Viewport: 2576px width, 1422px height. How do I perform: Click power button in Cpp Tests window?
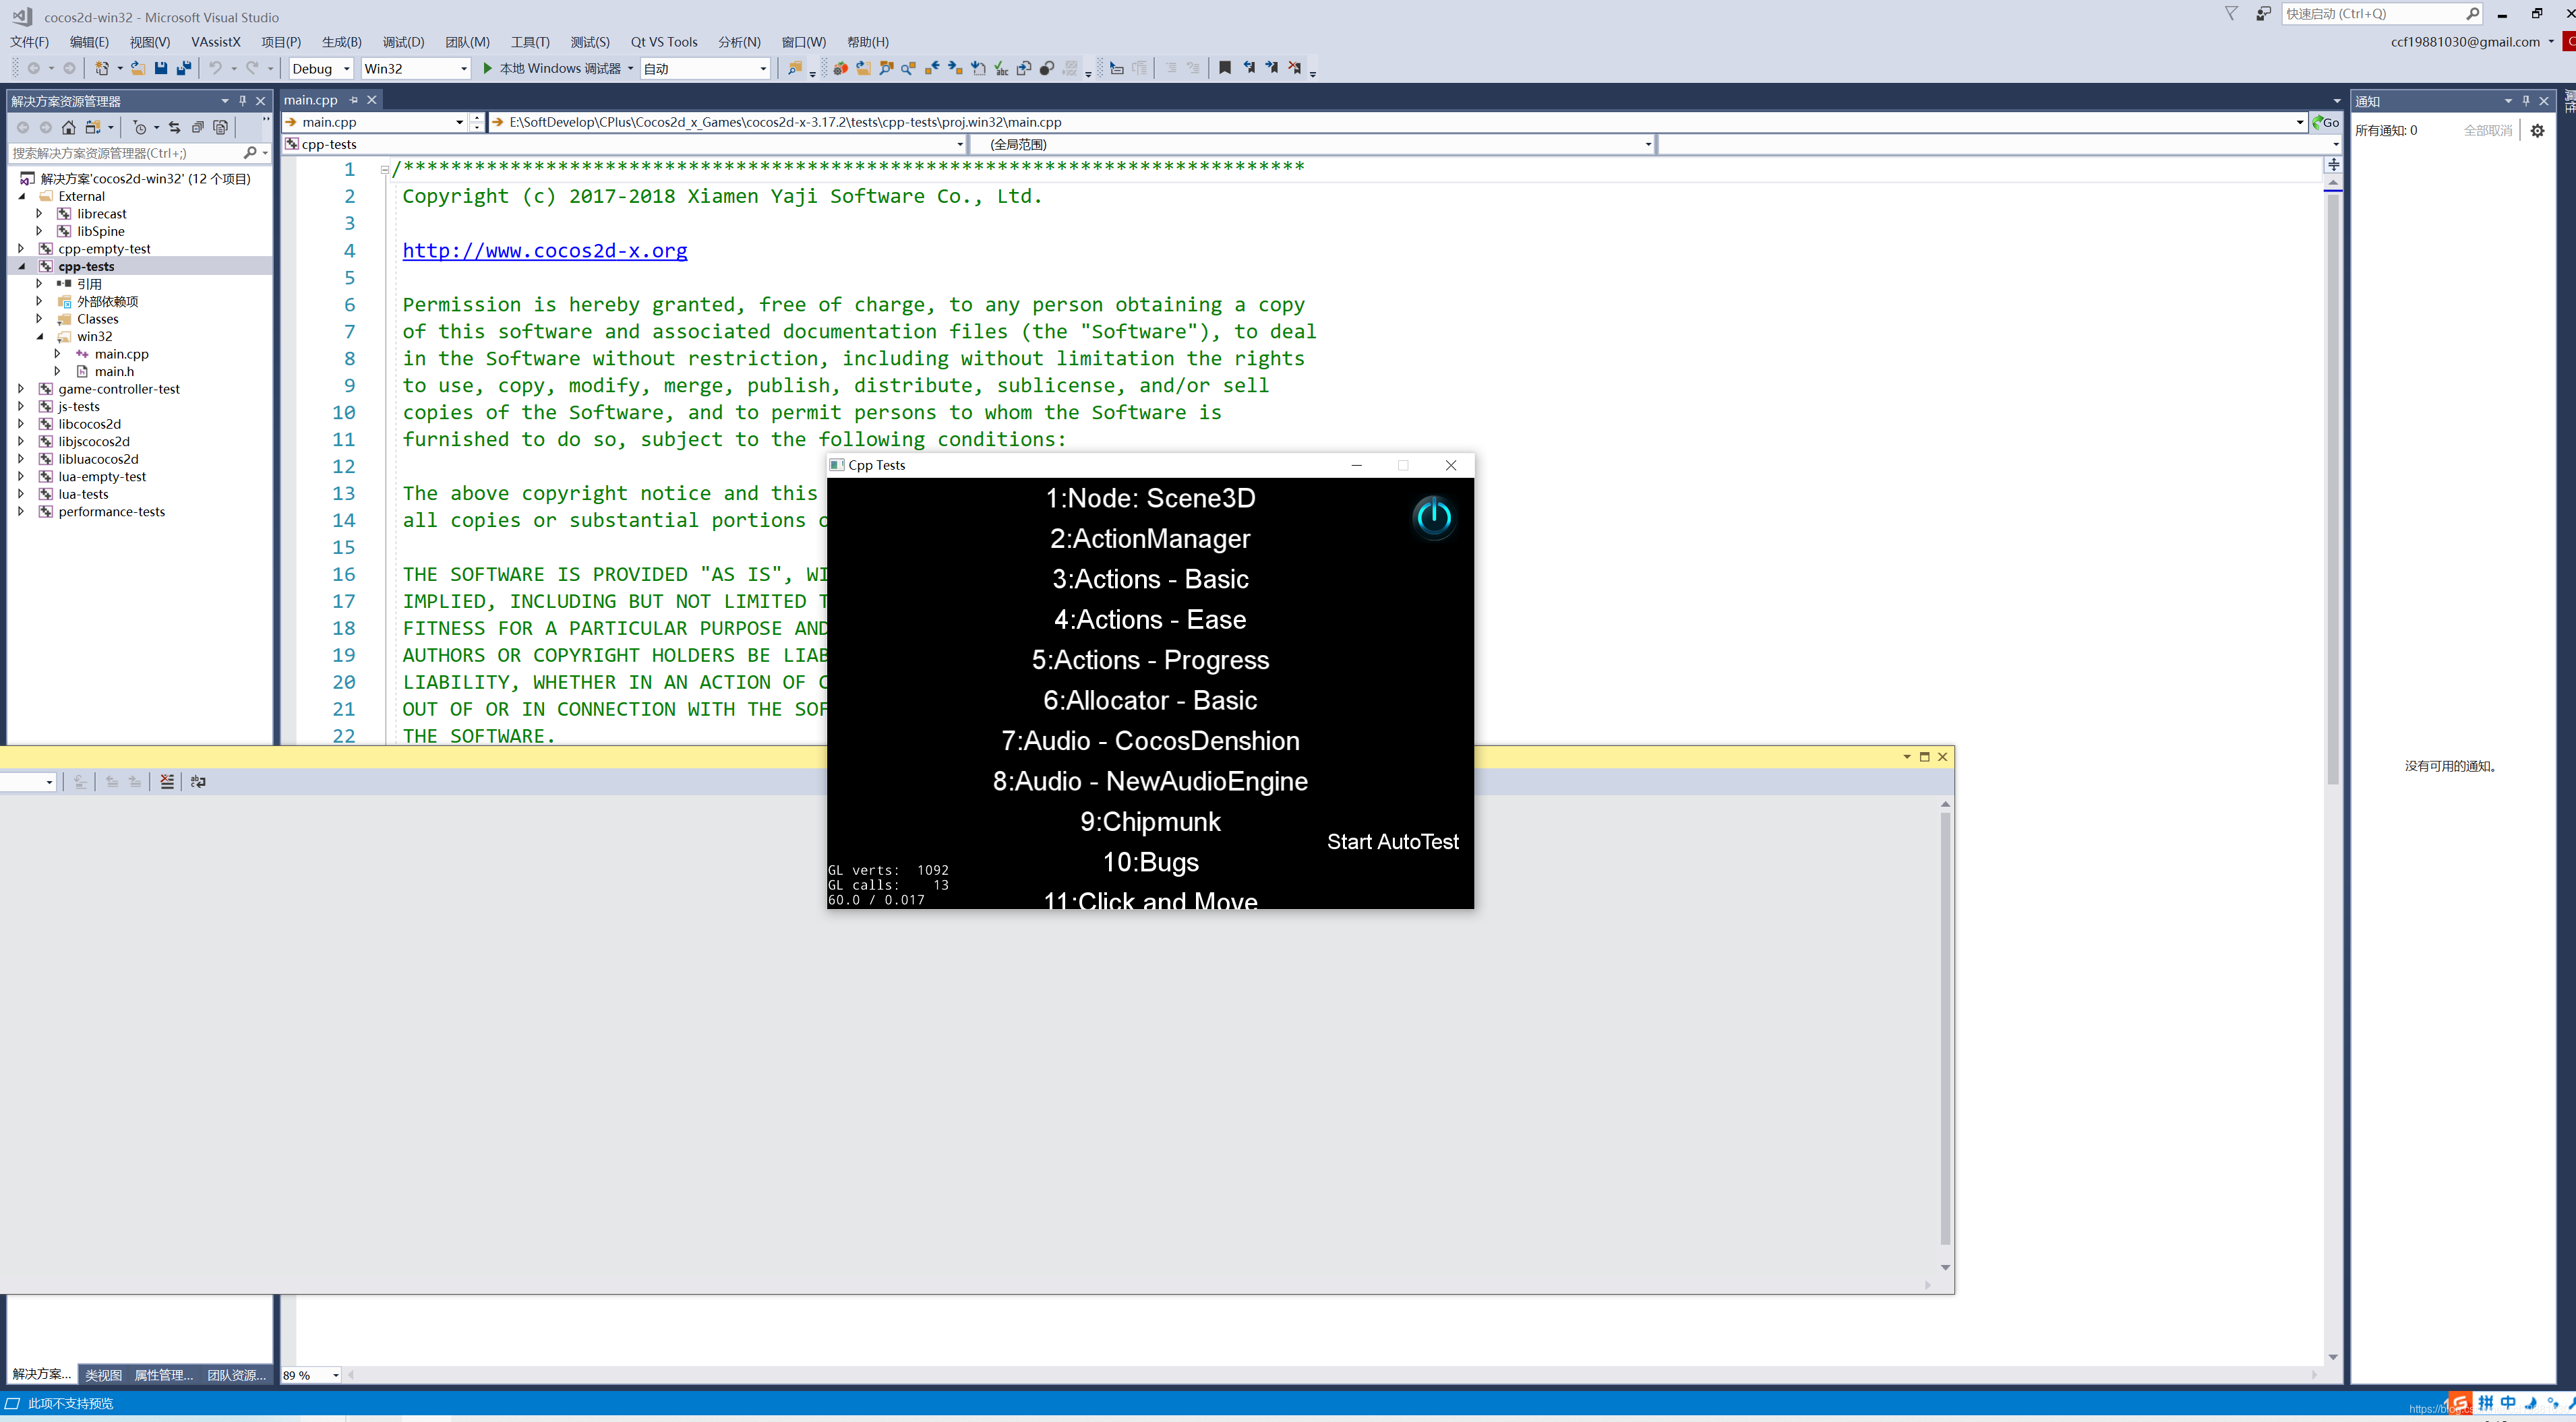1433,517
